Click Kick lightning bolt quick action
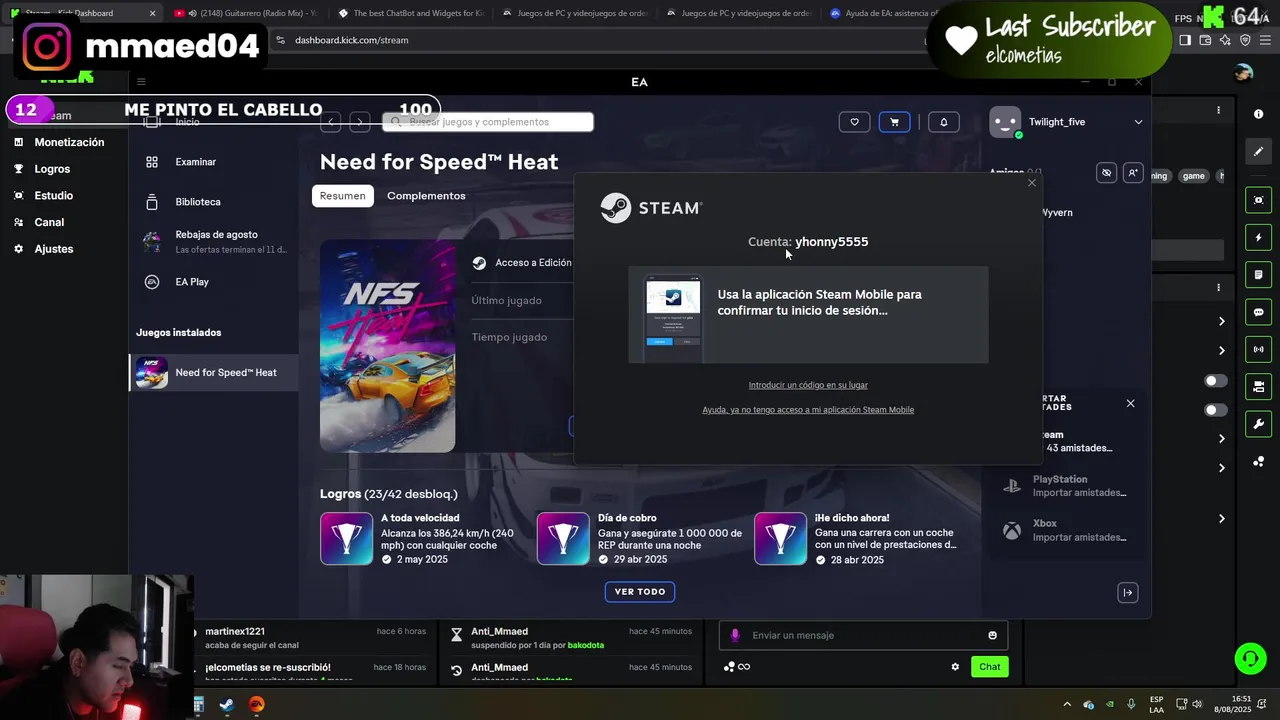Viewport: 1280px width, 720px height. (x=1258, y=238)
